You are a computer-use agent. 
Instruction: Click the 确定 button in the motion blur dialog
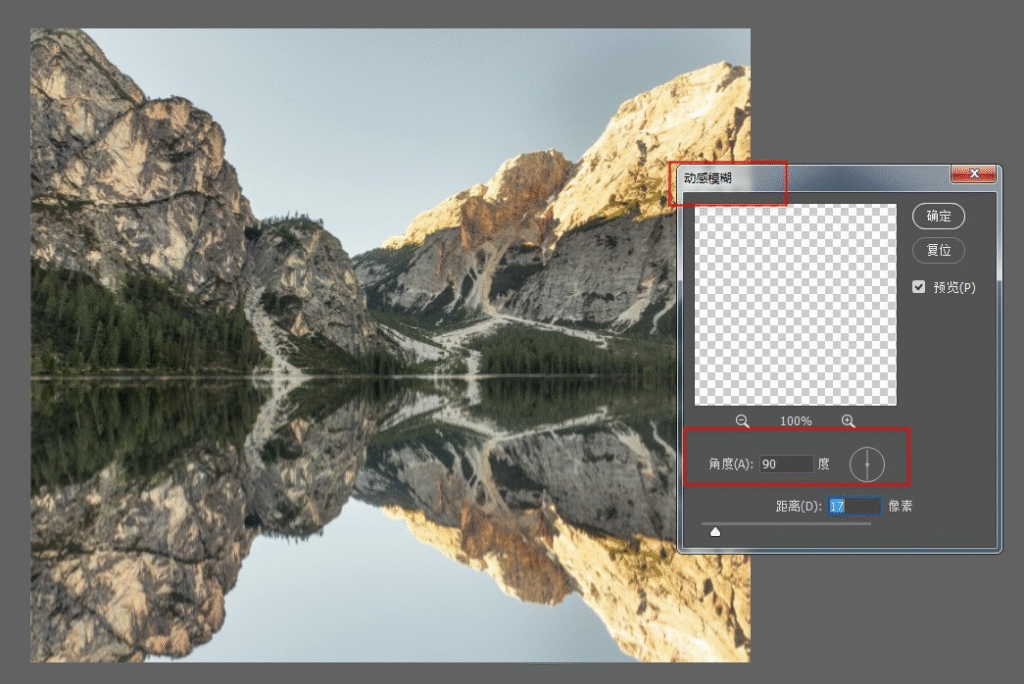point(938,216)
